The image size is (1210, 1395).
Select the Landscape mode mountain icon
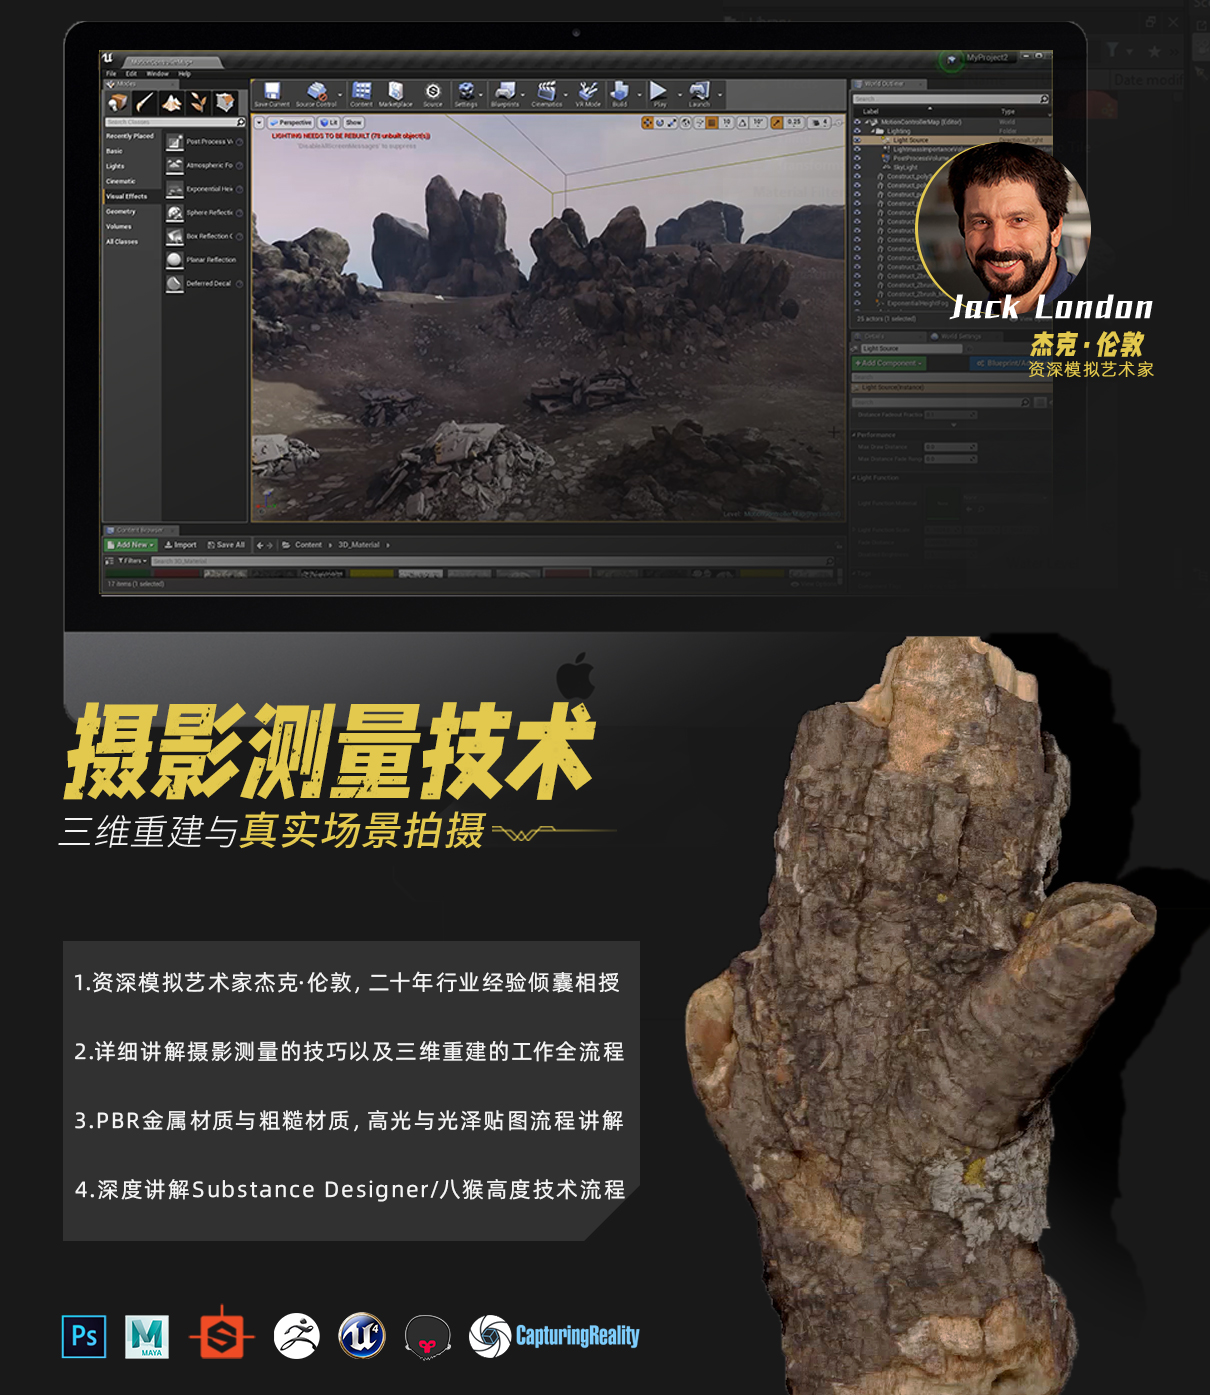172,102
